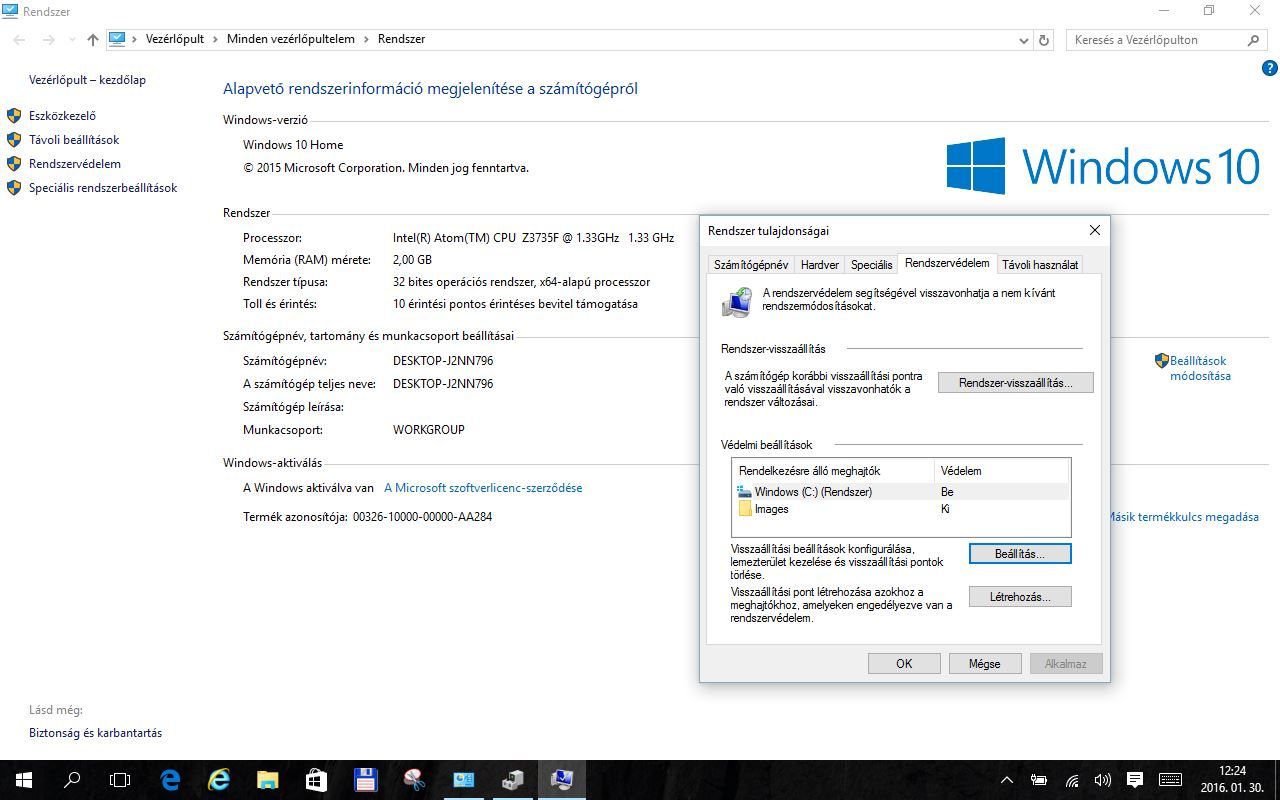Image resolution: width=1280 pixels, height=800 pixels.
Task: Open Biztonság és karbantartás link
Action: click(95, 733)
